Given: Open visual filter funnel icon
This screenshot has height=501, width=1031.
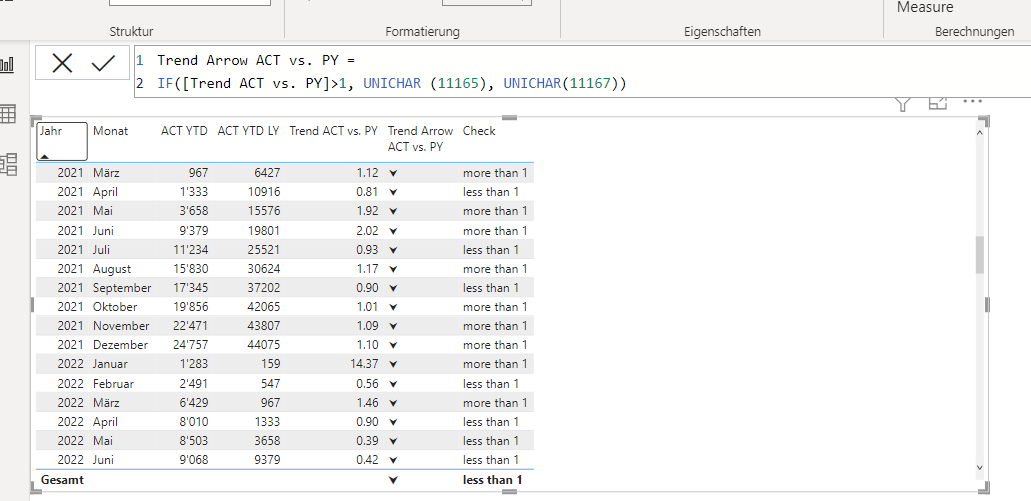Looking at the screenshot, I should click(x=903, y=103).
